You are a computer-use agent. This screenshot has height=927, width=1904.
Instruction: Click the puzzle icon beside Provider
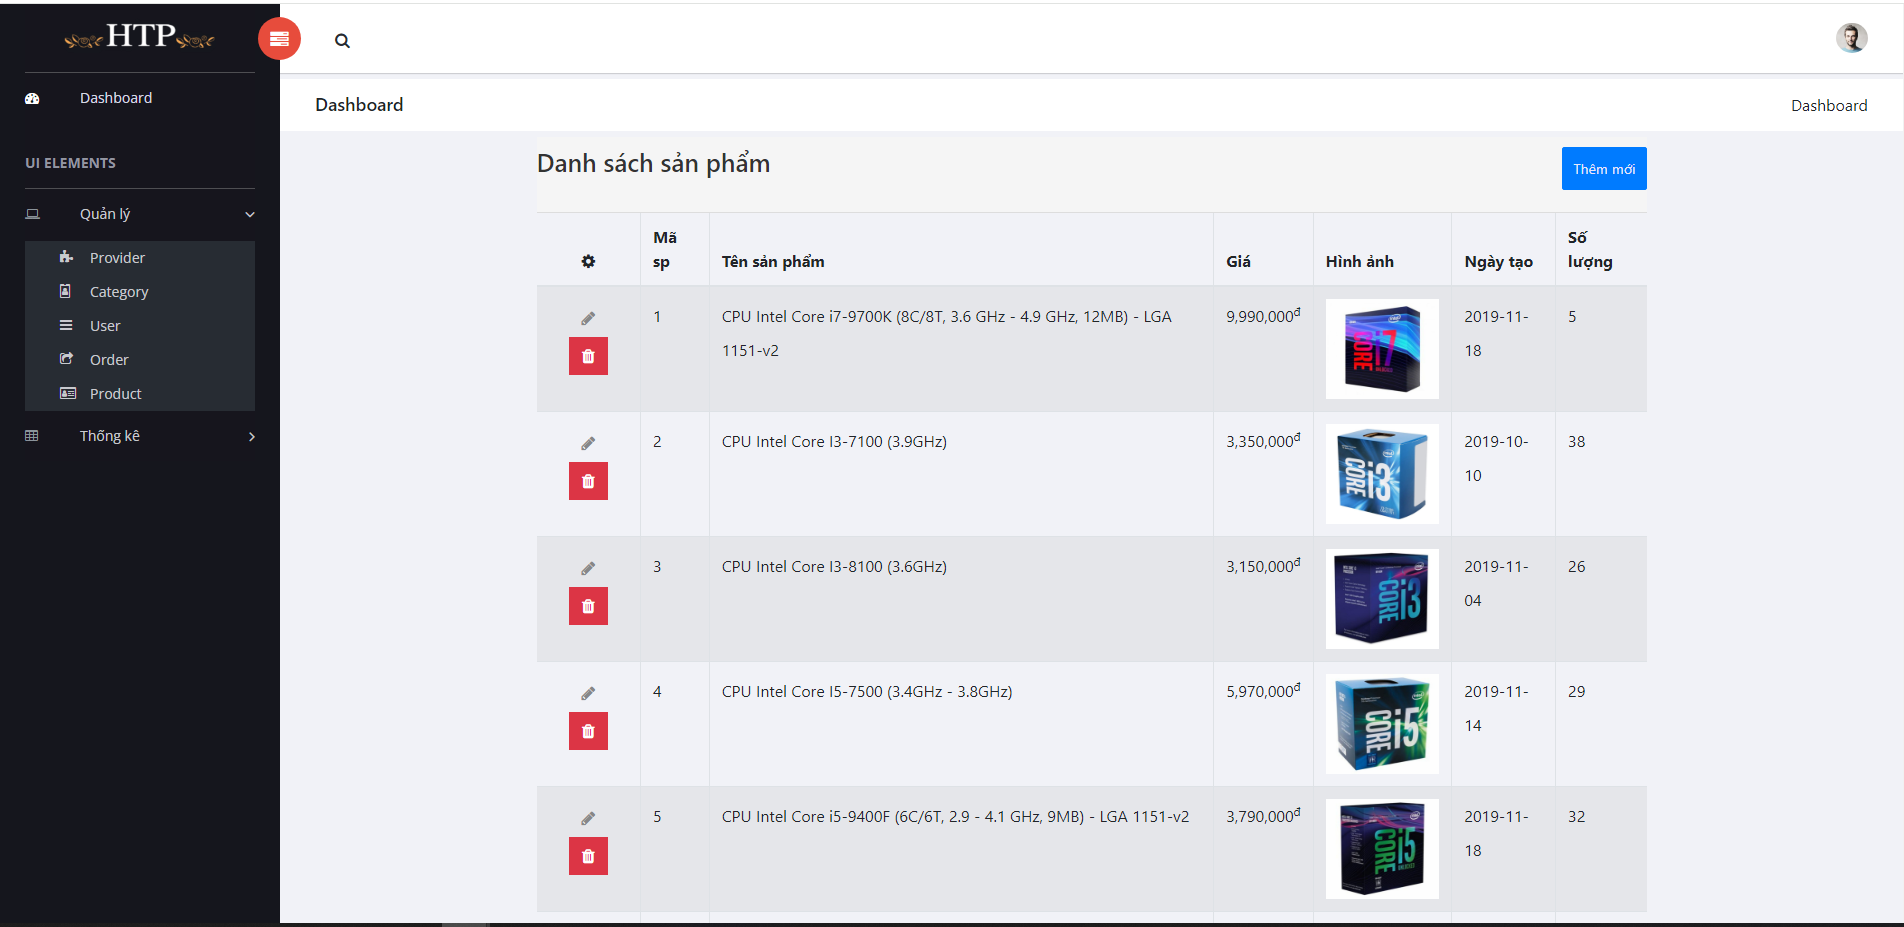66,257
